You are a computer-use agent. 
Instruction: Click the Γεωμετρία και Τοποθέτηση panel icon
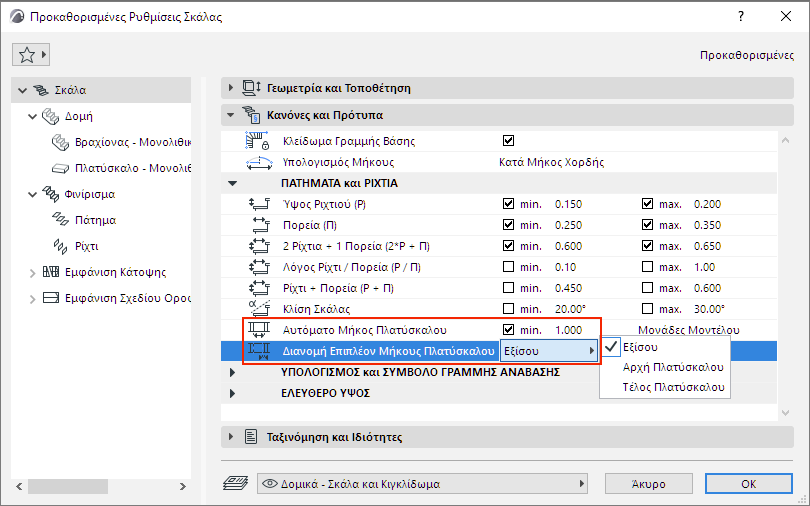(252, 88)
